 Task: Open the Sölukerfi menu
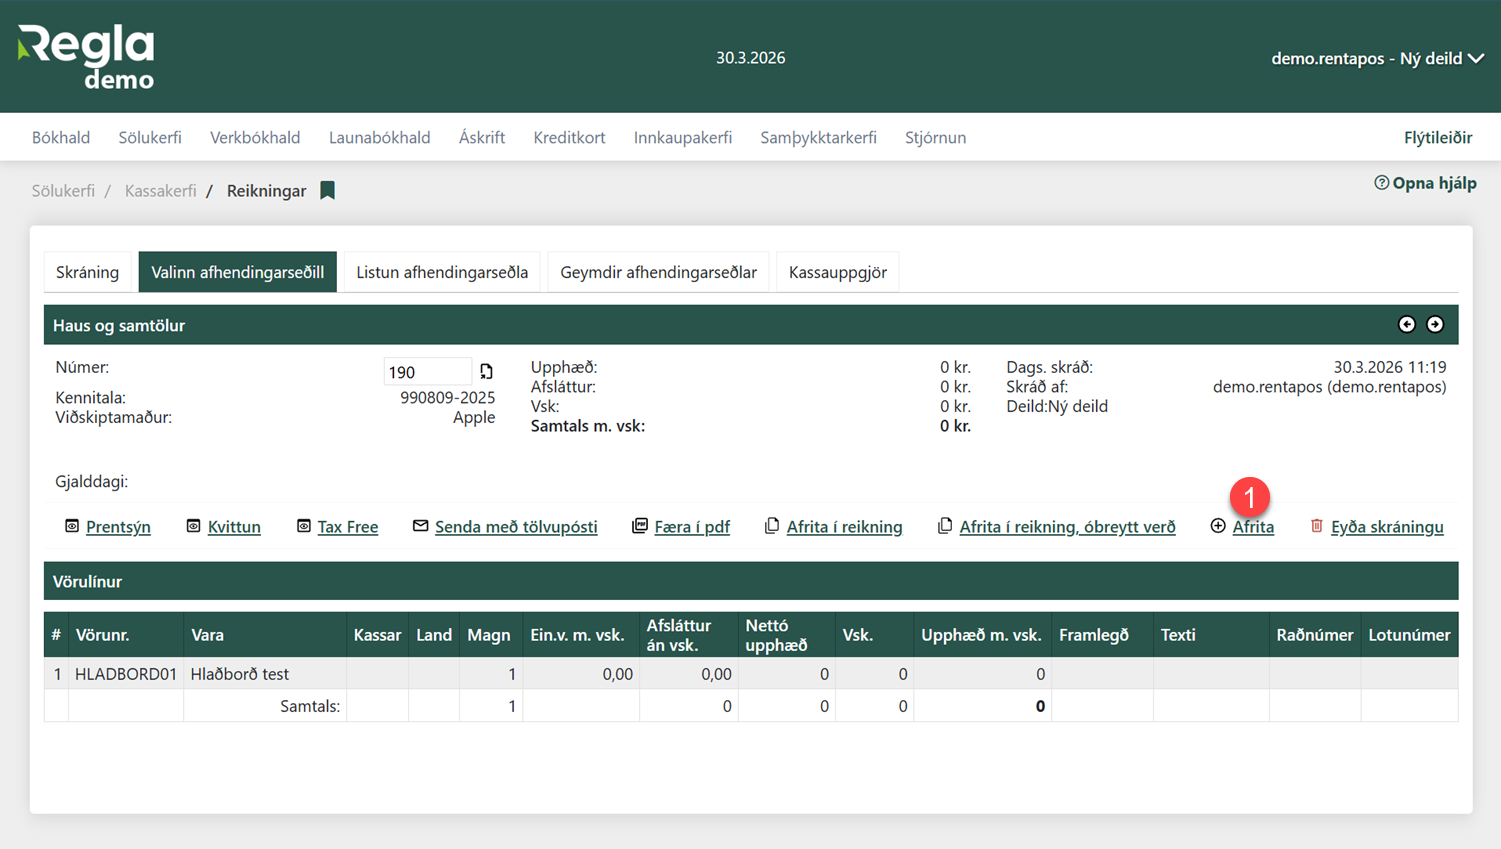tap(150, 138)
